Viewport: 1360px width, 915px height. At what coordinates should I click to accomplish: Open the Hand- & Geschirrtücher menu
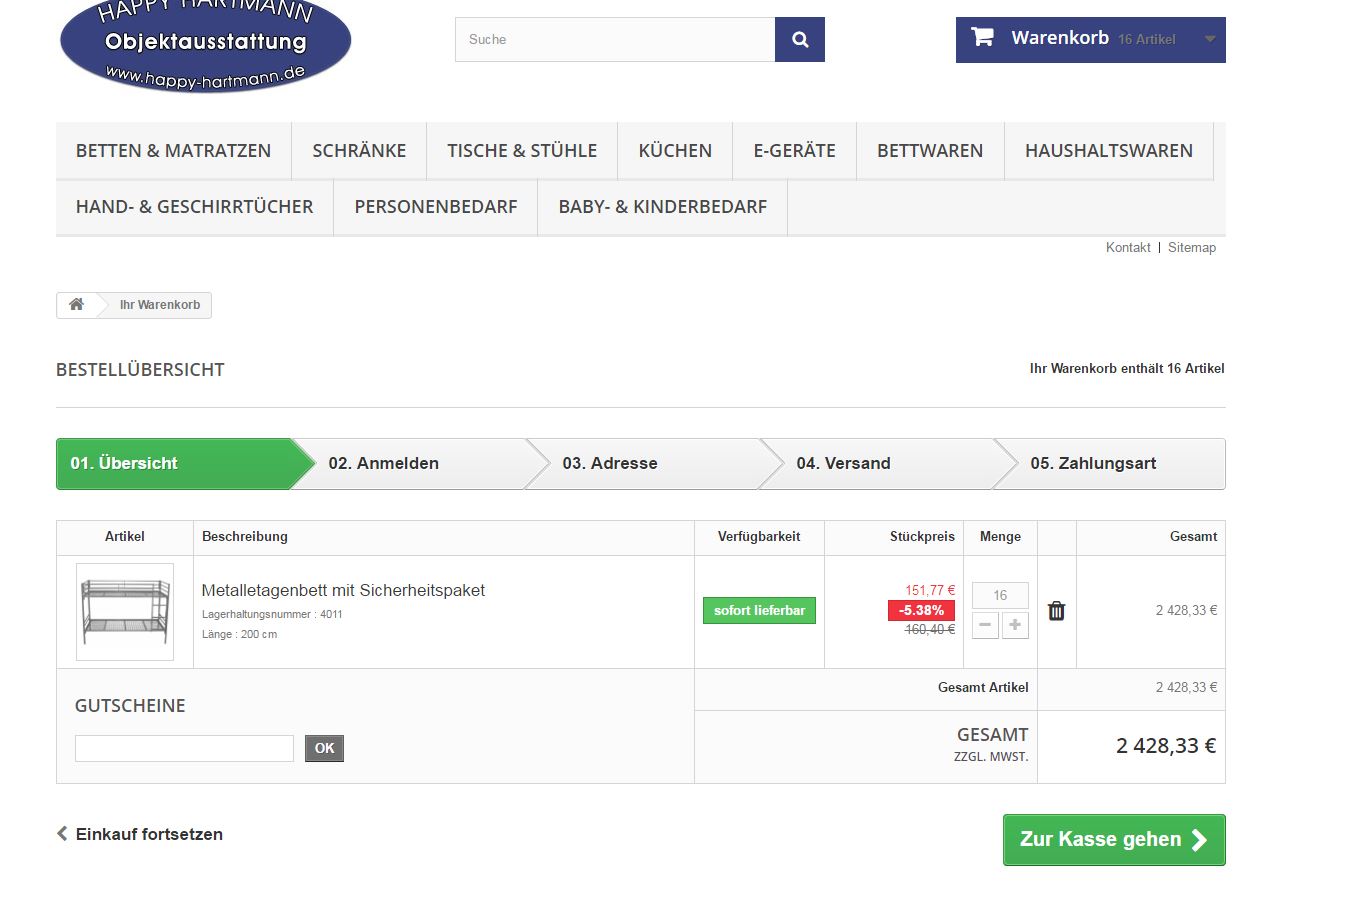click(x=194, y=207)
